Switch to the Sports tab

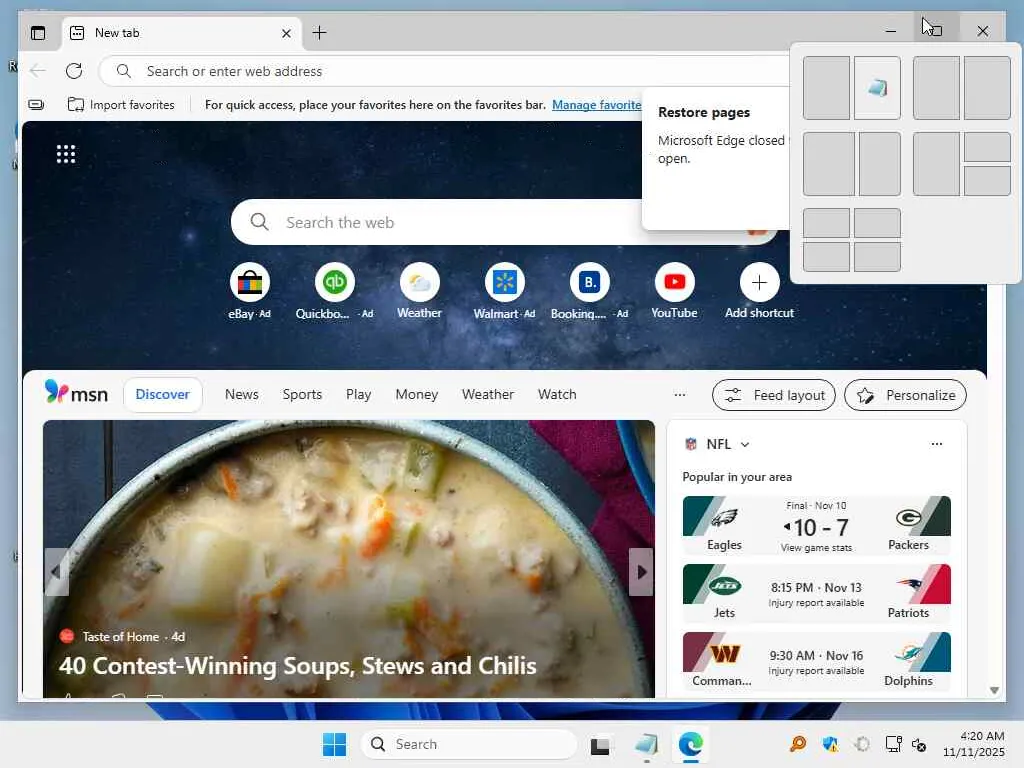(302, 394)
